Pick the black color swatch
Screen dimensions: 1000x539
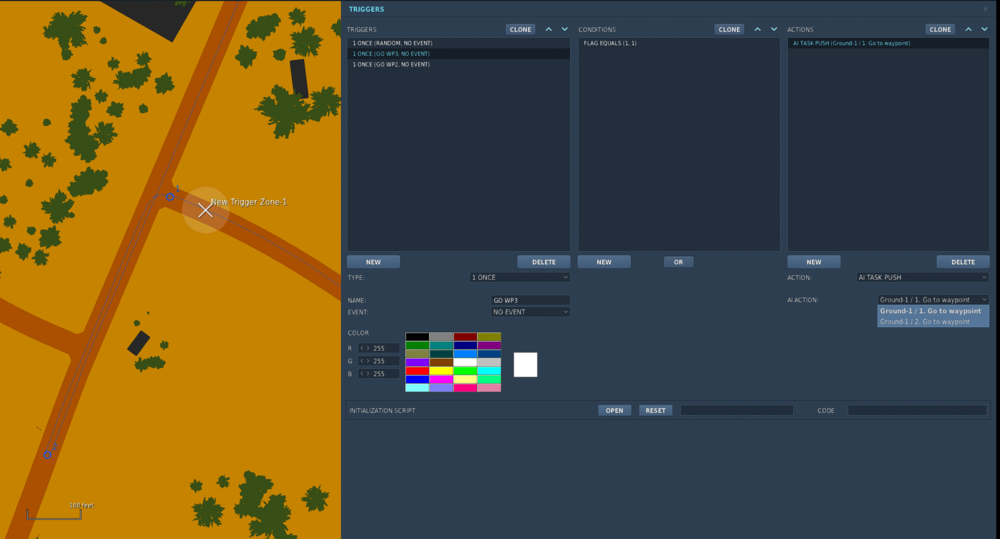pos(417,337)
